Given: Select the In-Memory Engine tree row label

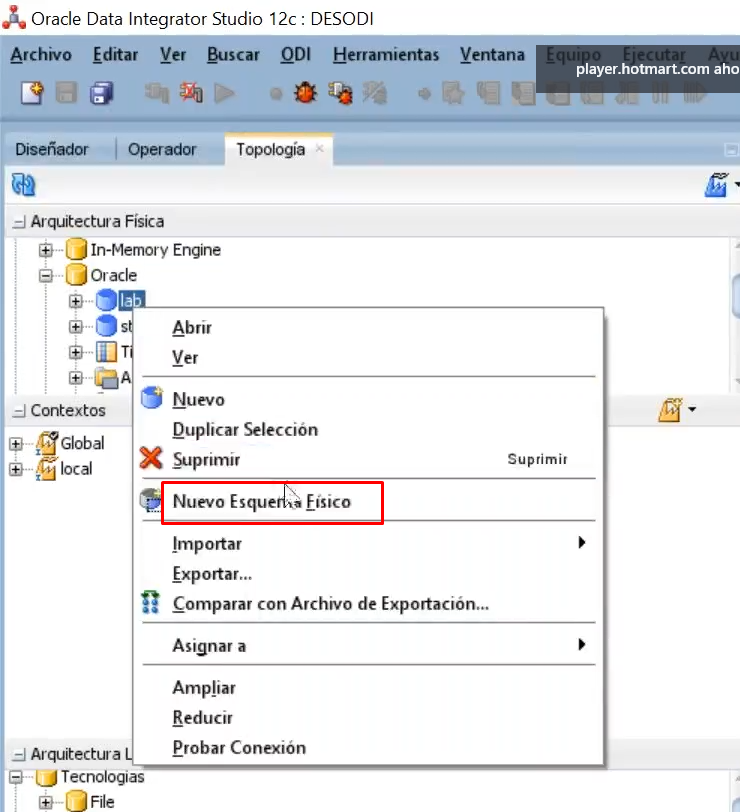Looking at the screenshot, I should 156,250.
